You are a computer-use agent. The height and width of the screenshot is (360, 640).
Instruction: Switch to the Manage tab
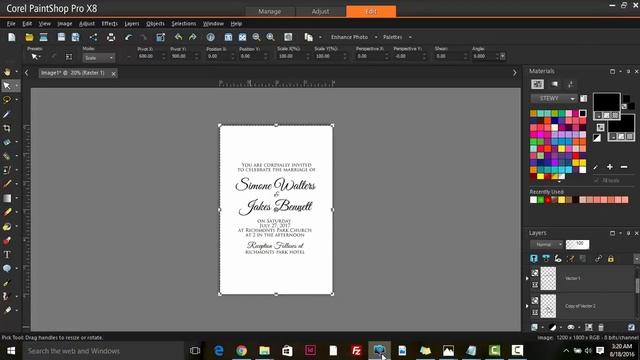[x=270, y=11]
